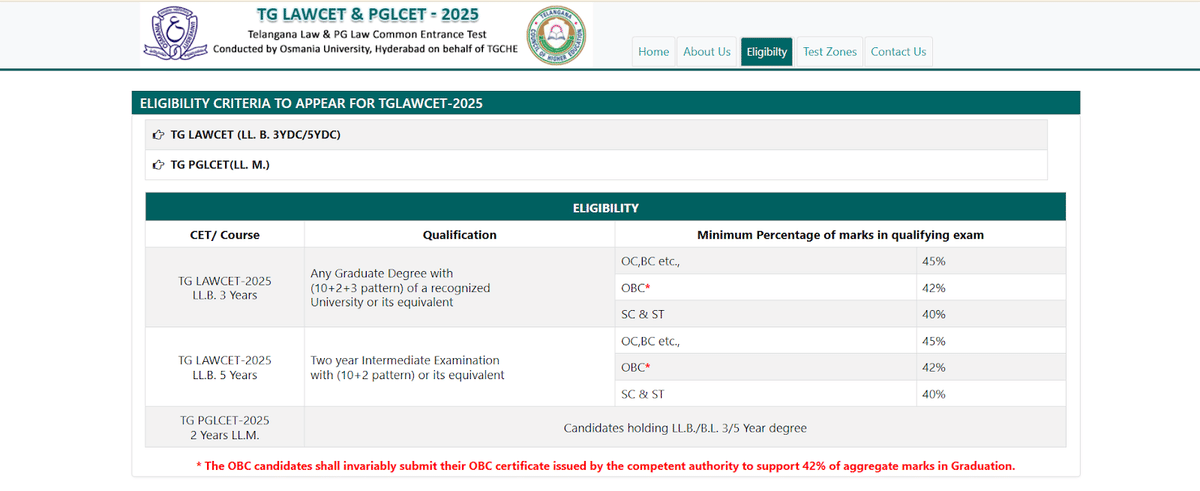
Task: Select the Eligibilty tab
Action: [767, 52]
